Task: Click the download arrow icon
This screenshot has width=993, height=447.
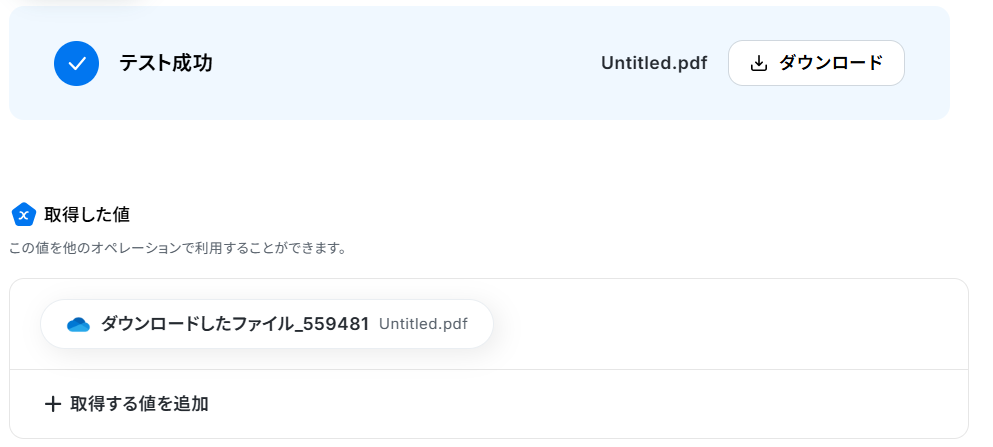Action: 759,64
